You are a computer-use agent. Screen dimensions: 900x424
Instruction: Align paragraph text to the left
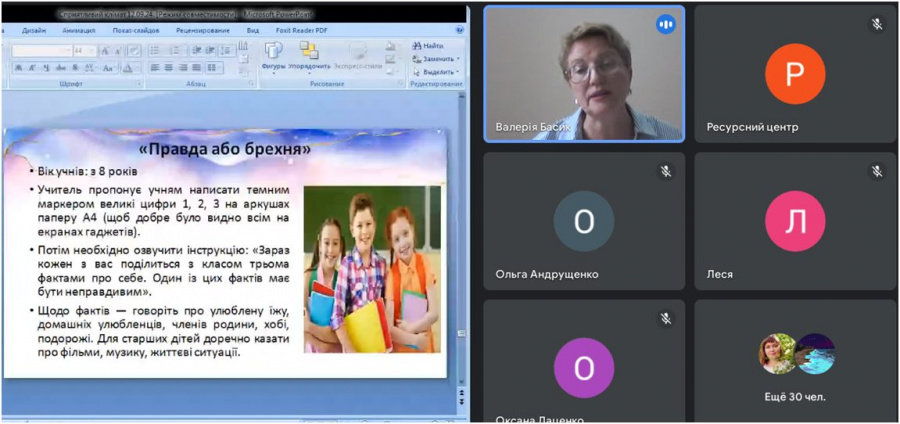click(x=155, y=68)
